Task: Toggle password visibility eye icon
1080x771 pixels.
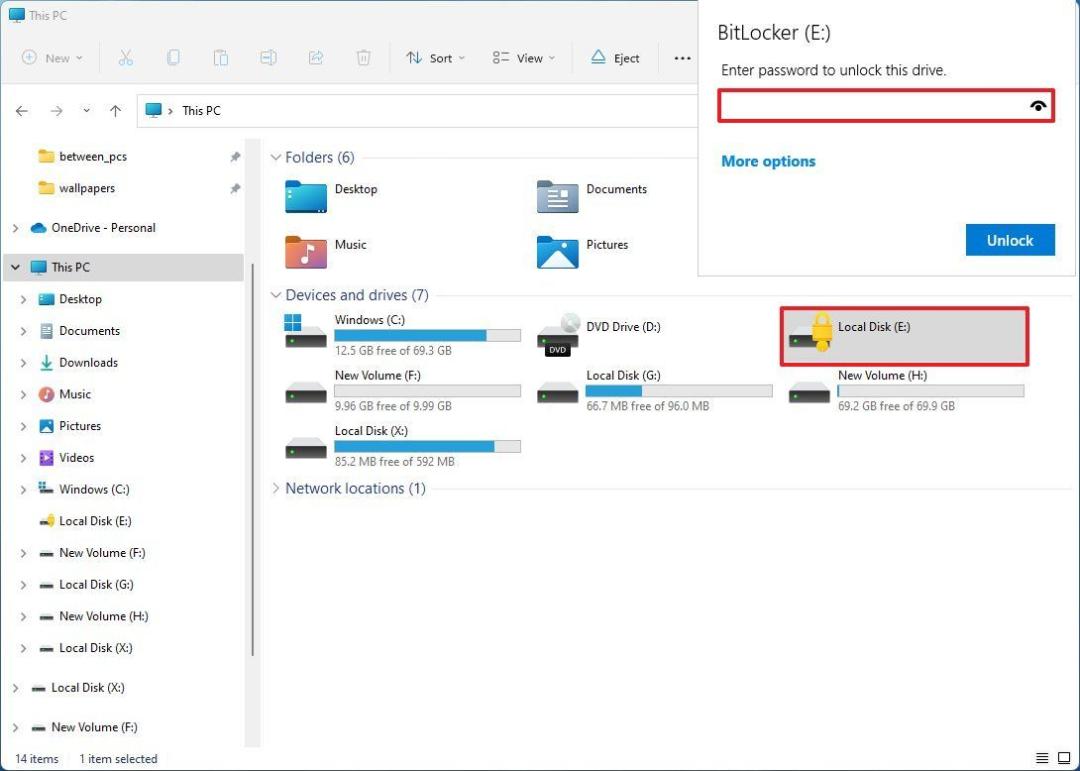Action: coord(1038,105)
